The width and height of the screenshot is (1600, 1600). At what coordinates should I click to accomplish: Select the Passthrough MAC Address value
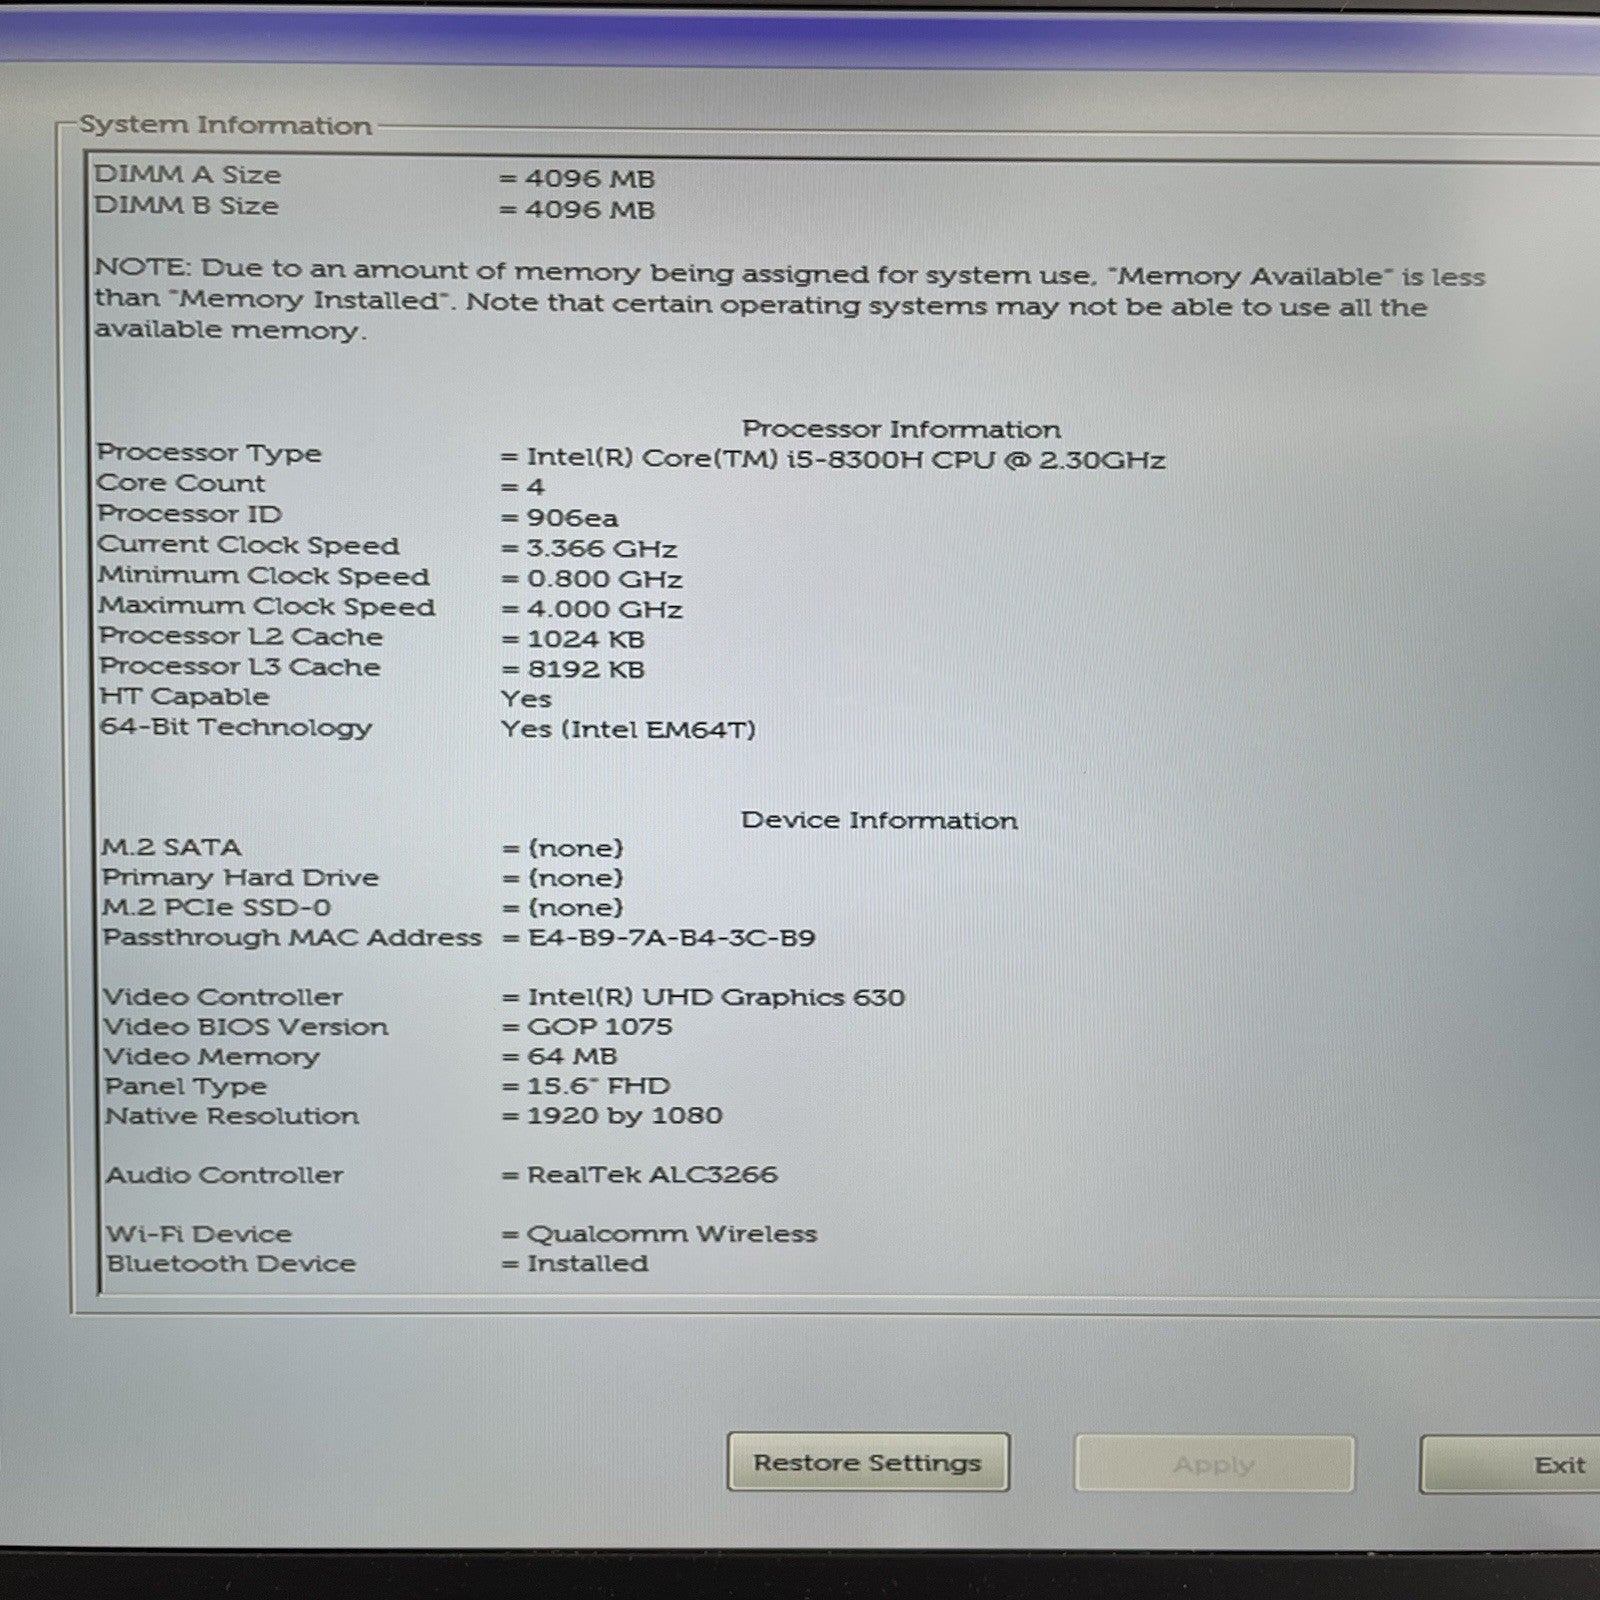(671, 938)
